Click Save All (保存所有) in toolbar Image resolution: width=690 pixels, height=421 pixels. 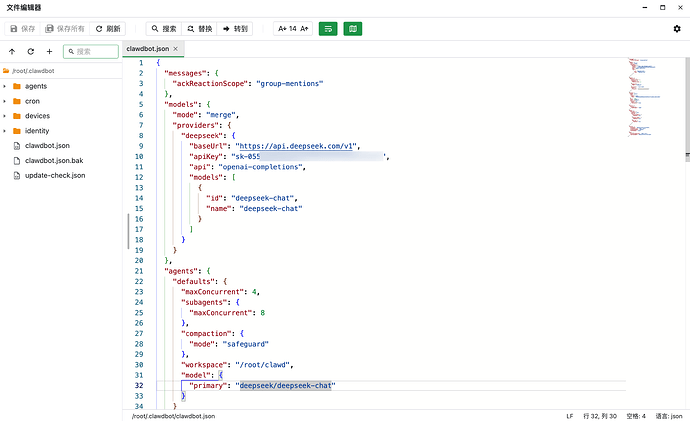point(65,29)
